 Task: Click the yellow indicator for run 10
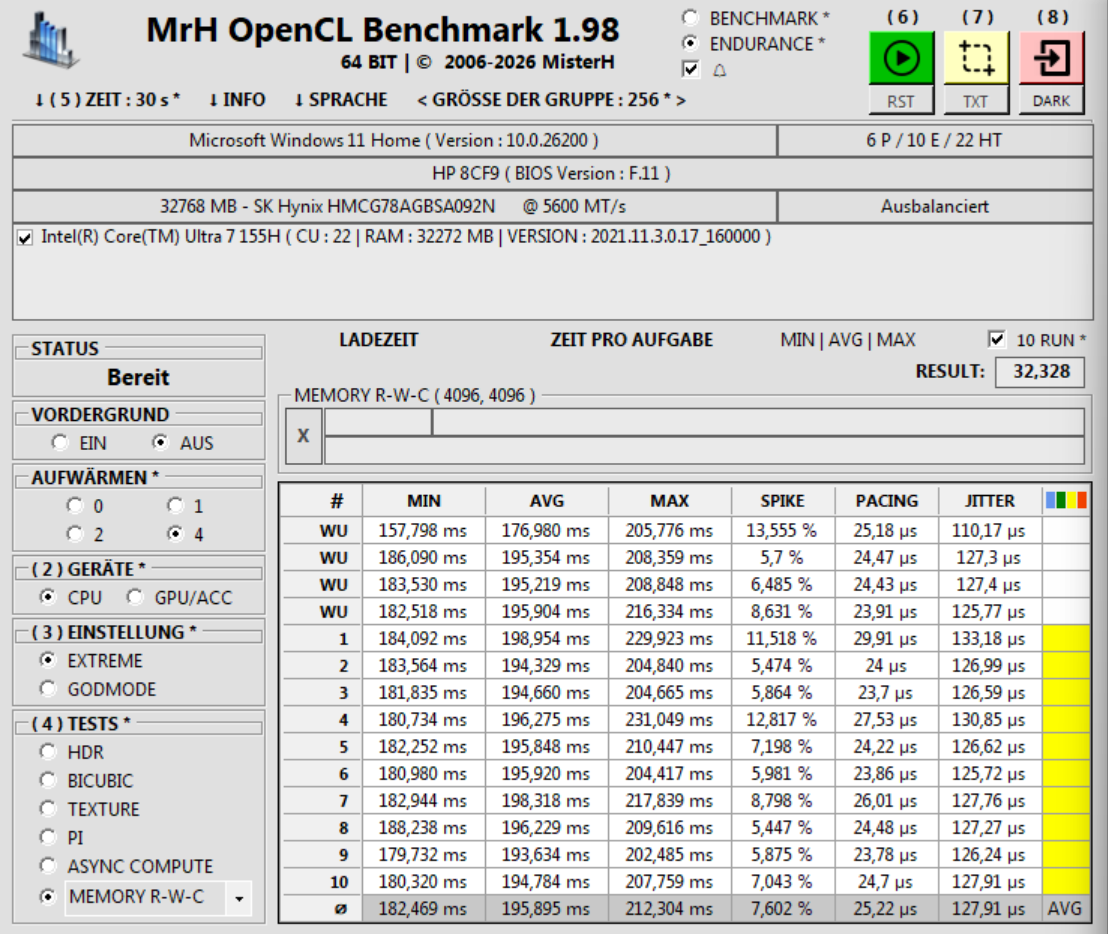coord(1066,882)
